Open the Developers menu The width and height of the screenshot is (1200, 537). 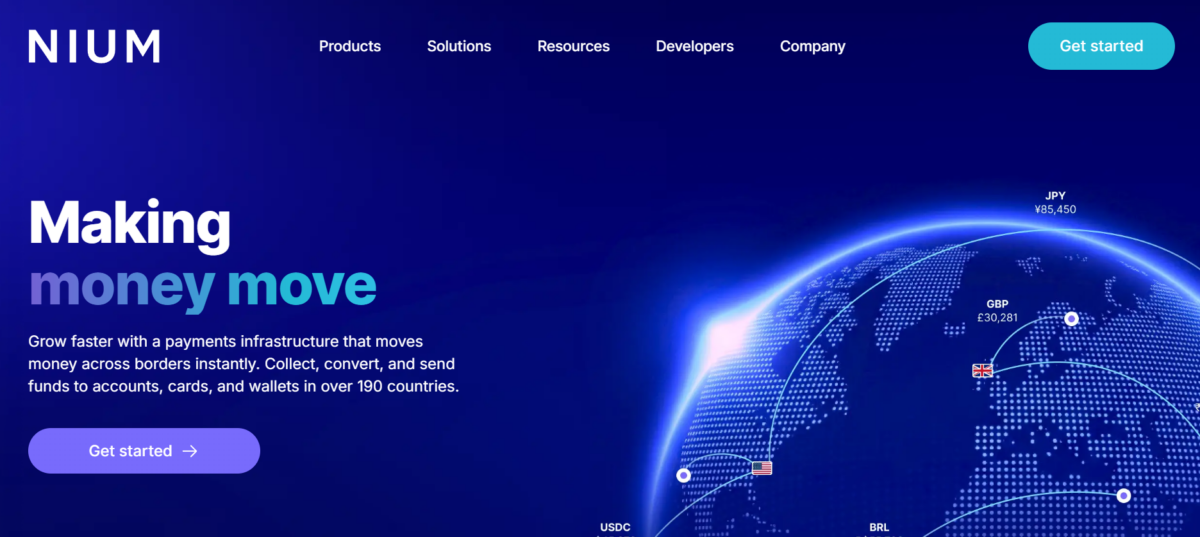tap(695, 46)
